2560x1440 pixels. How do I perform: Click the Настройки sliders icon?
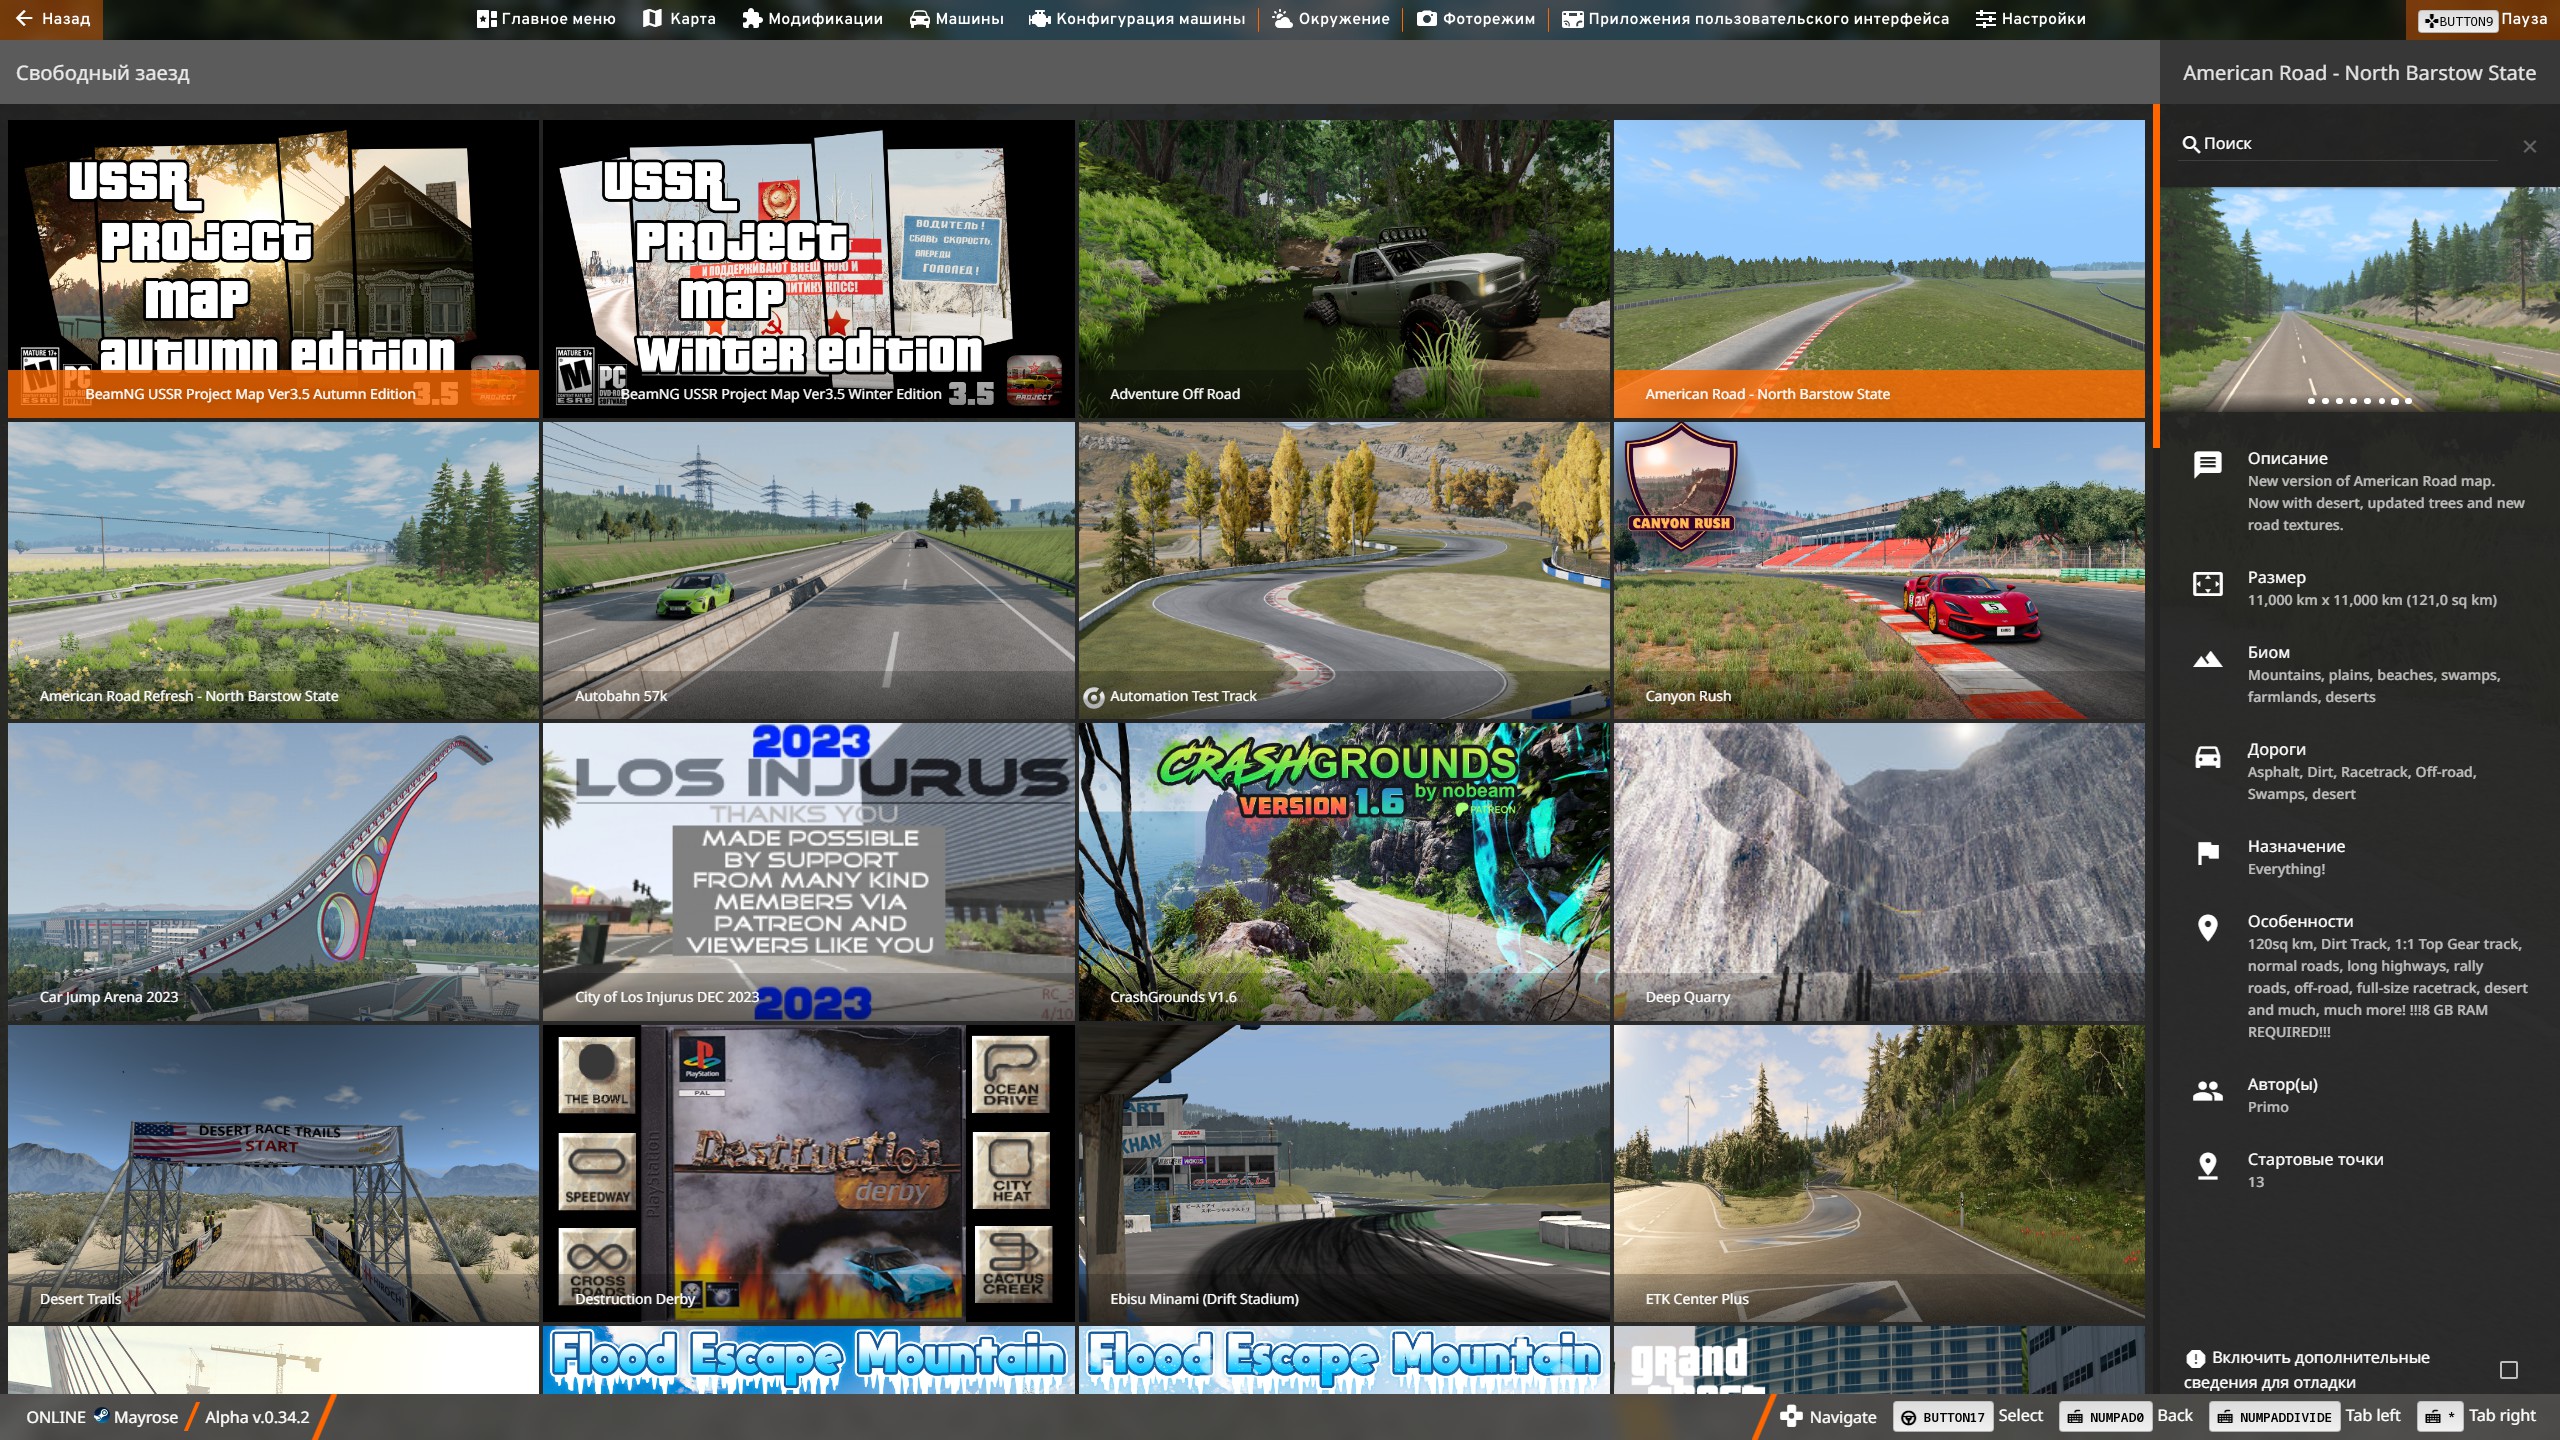point(1985,19)
